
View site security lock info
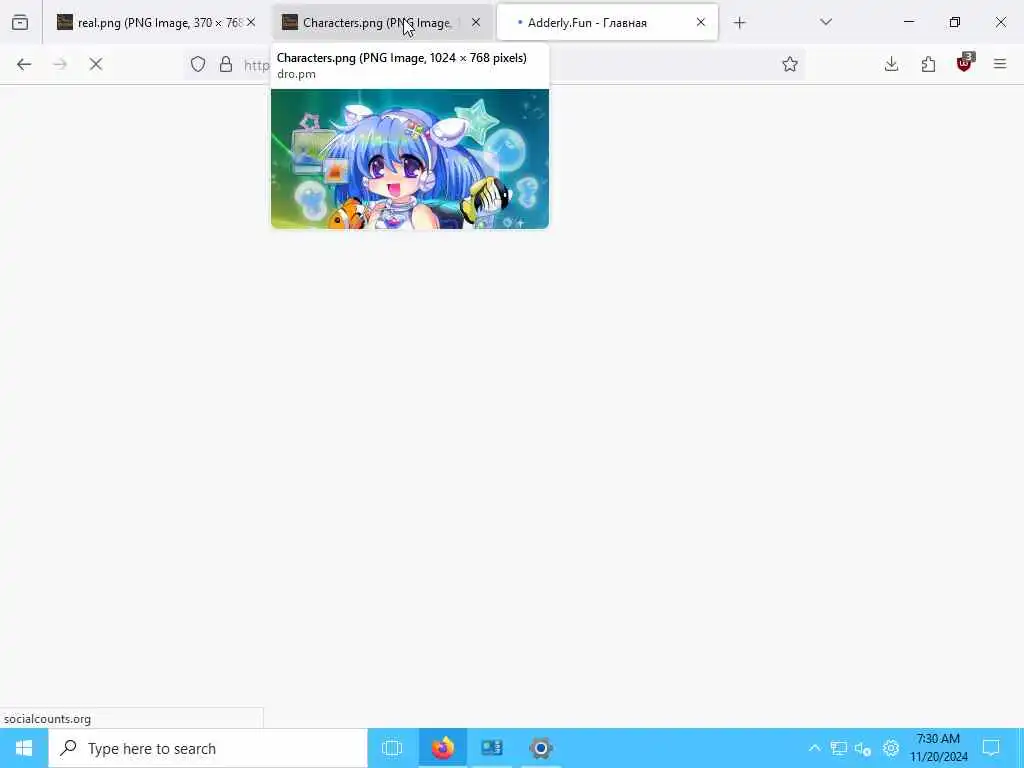coord(226,65)
